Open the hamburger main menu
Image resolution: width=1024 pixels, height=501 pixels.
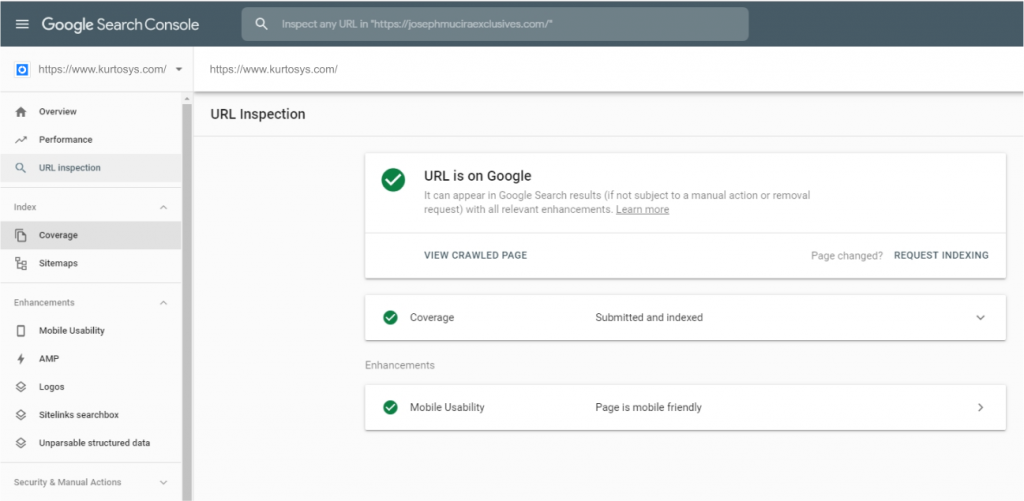22,24
